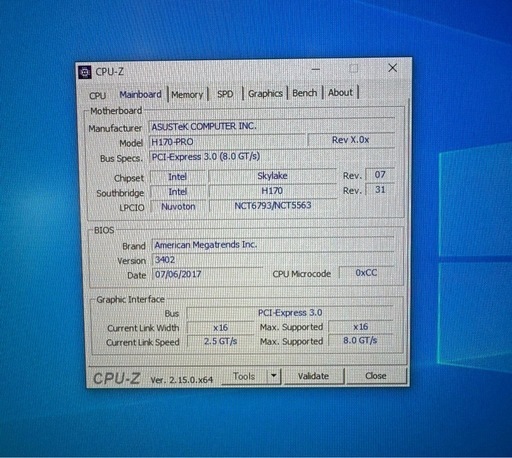This screenshot has height=458, width=512.
Task: Click Bus Specs value PCI-Express 3.0 (8.0 GT/s)
Action: point(271,156)
